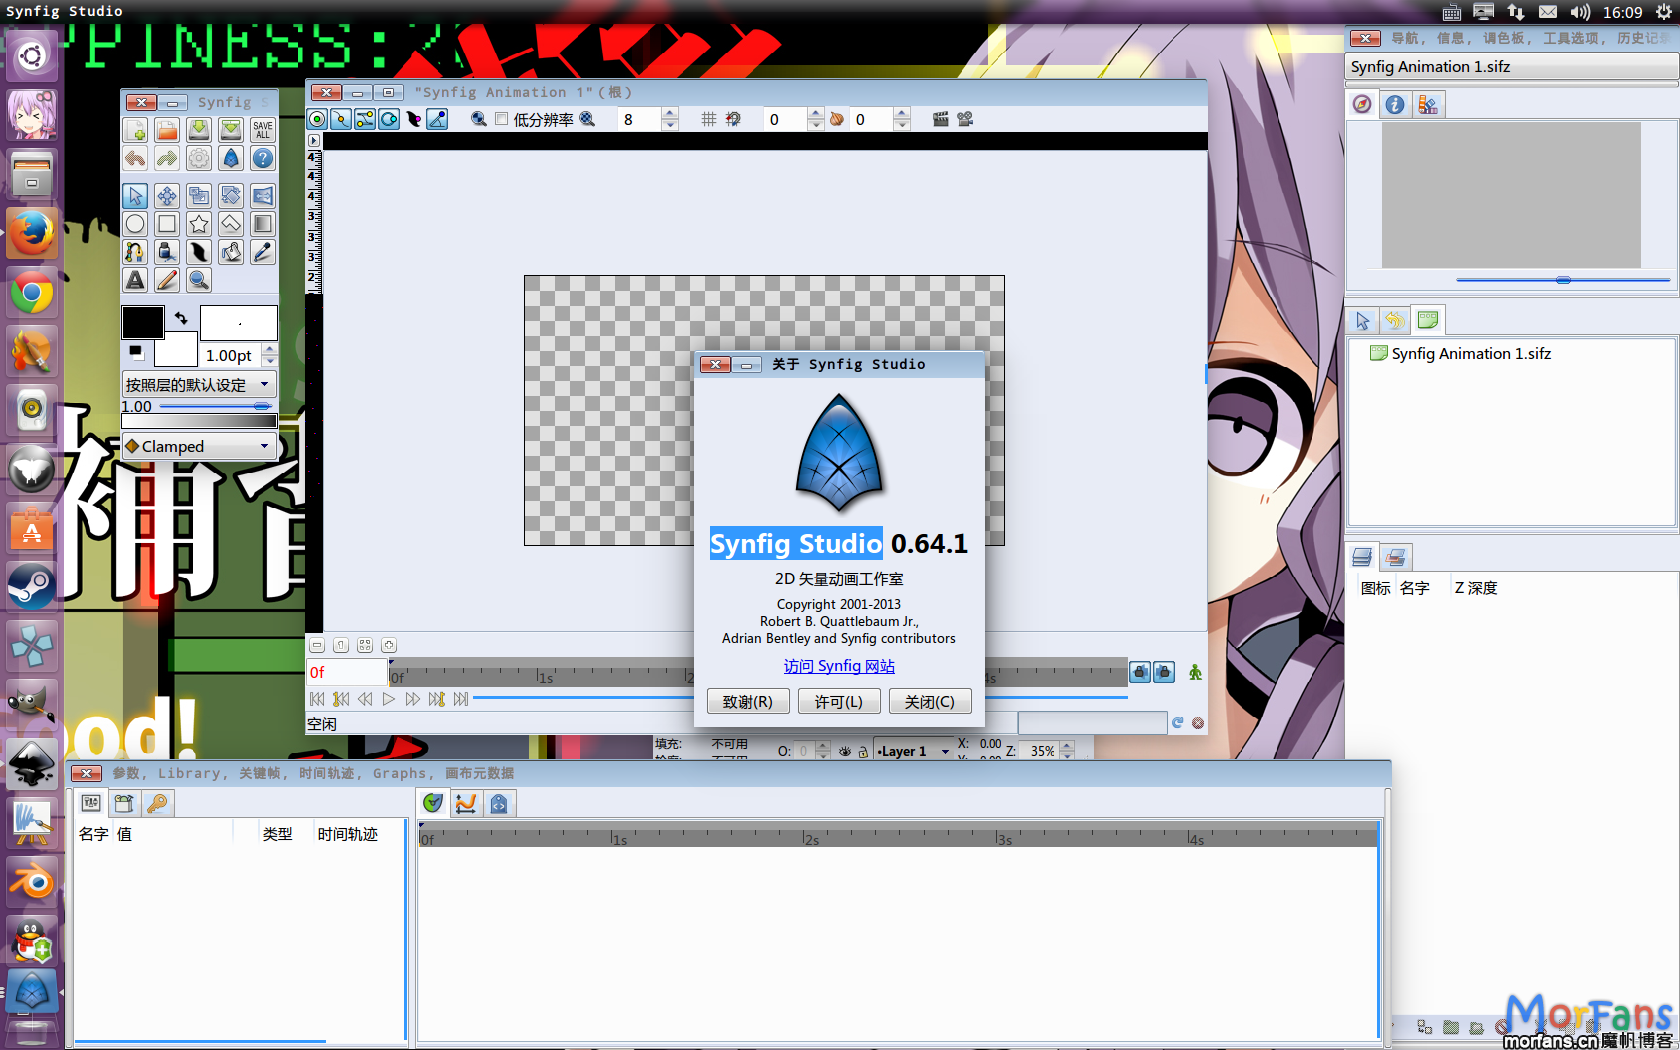The height and width of the screenshot is (1050, 1680).
Task: Click the 关闭(C) close button
Action: point(930,702)
